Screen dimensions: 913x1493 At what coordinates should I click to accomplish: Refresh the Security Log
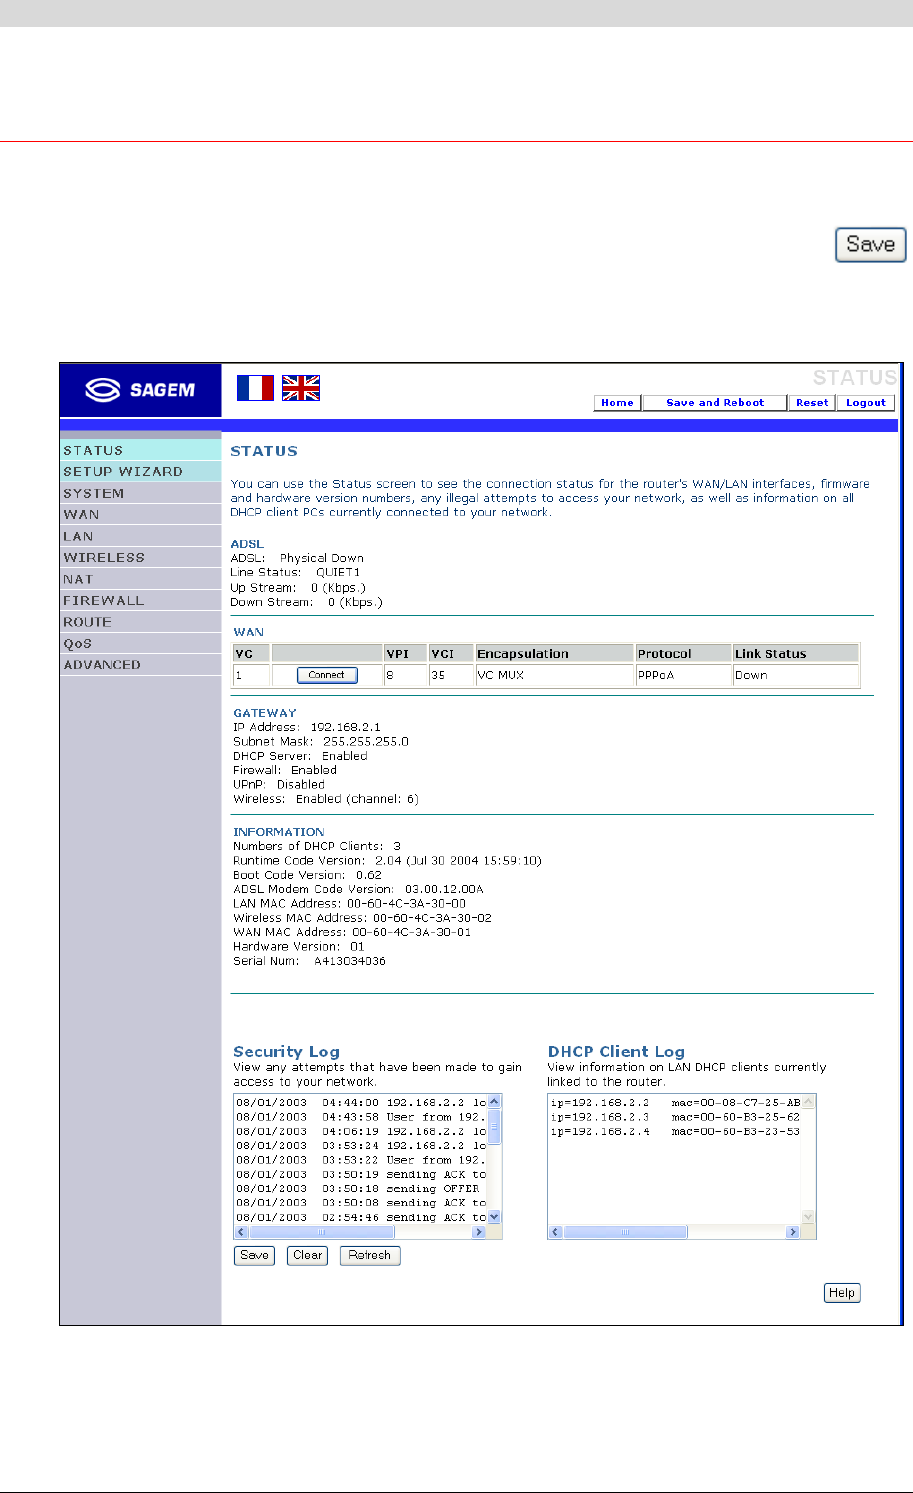pyautogui.click(x=370, y=1255)
